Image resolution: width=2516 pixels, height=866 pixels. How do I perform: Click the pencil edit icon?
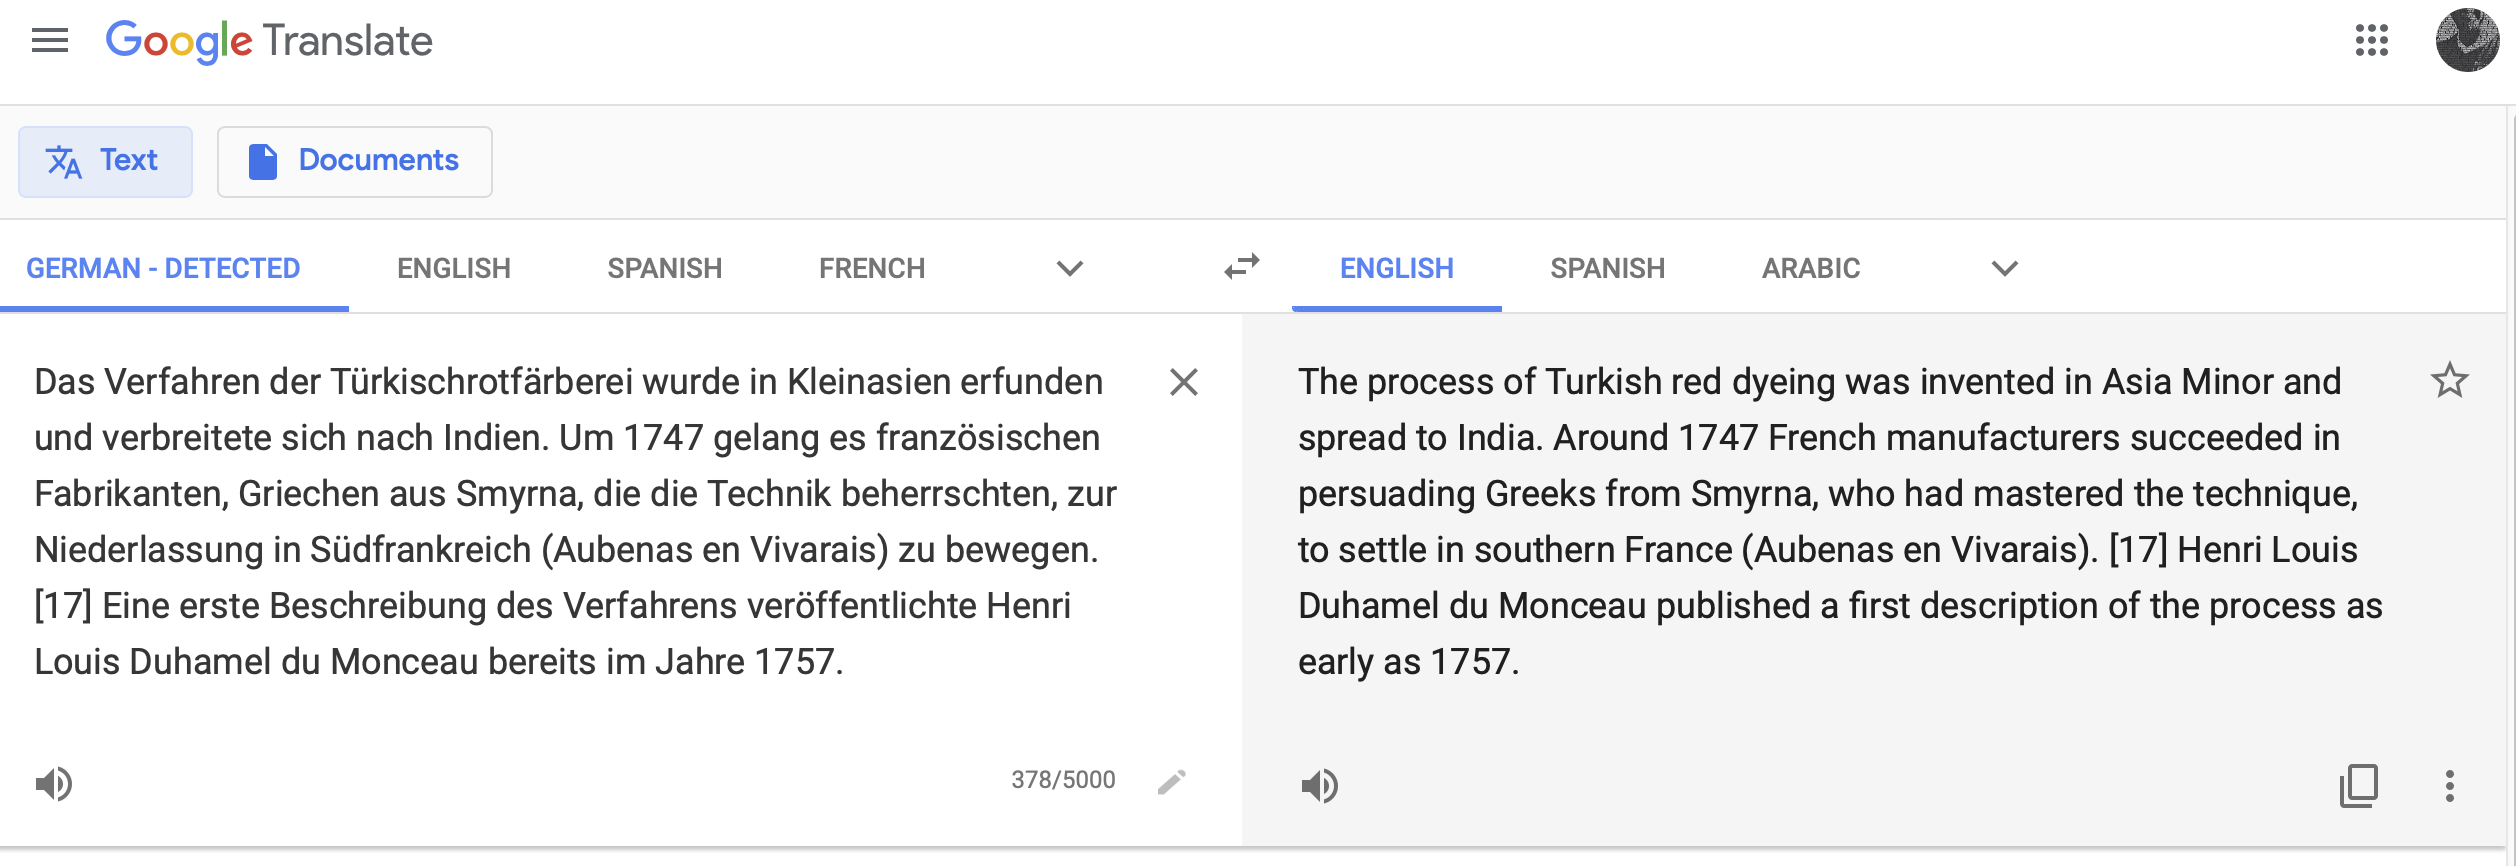(x=1171, y=782)
